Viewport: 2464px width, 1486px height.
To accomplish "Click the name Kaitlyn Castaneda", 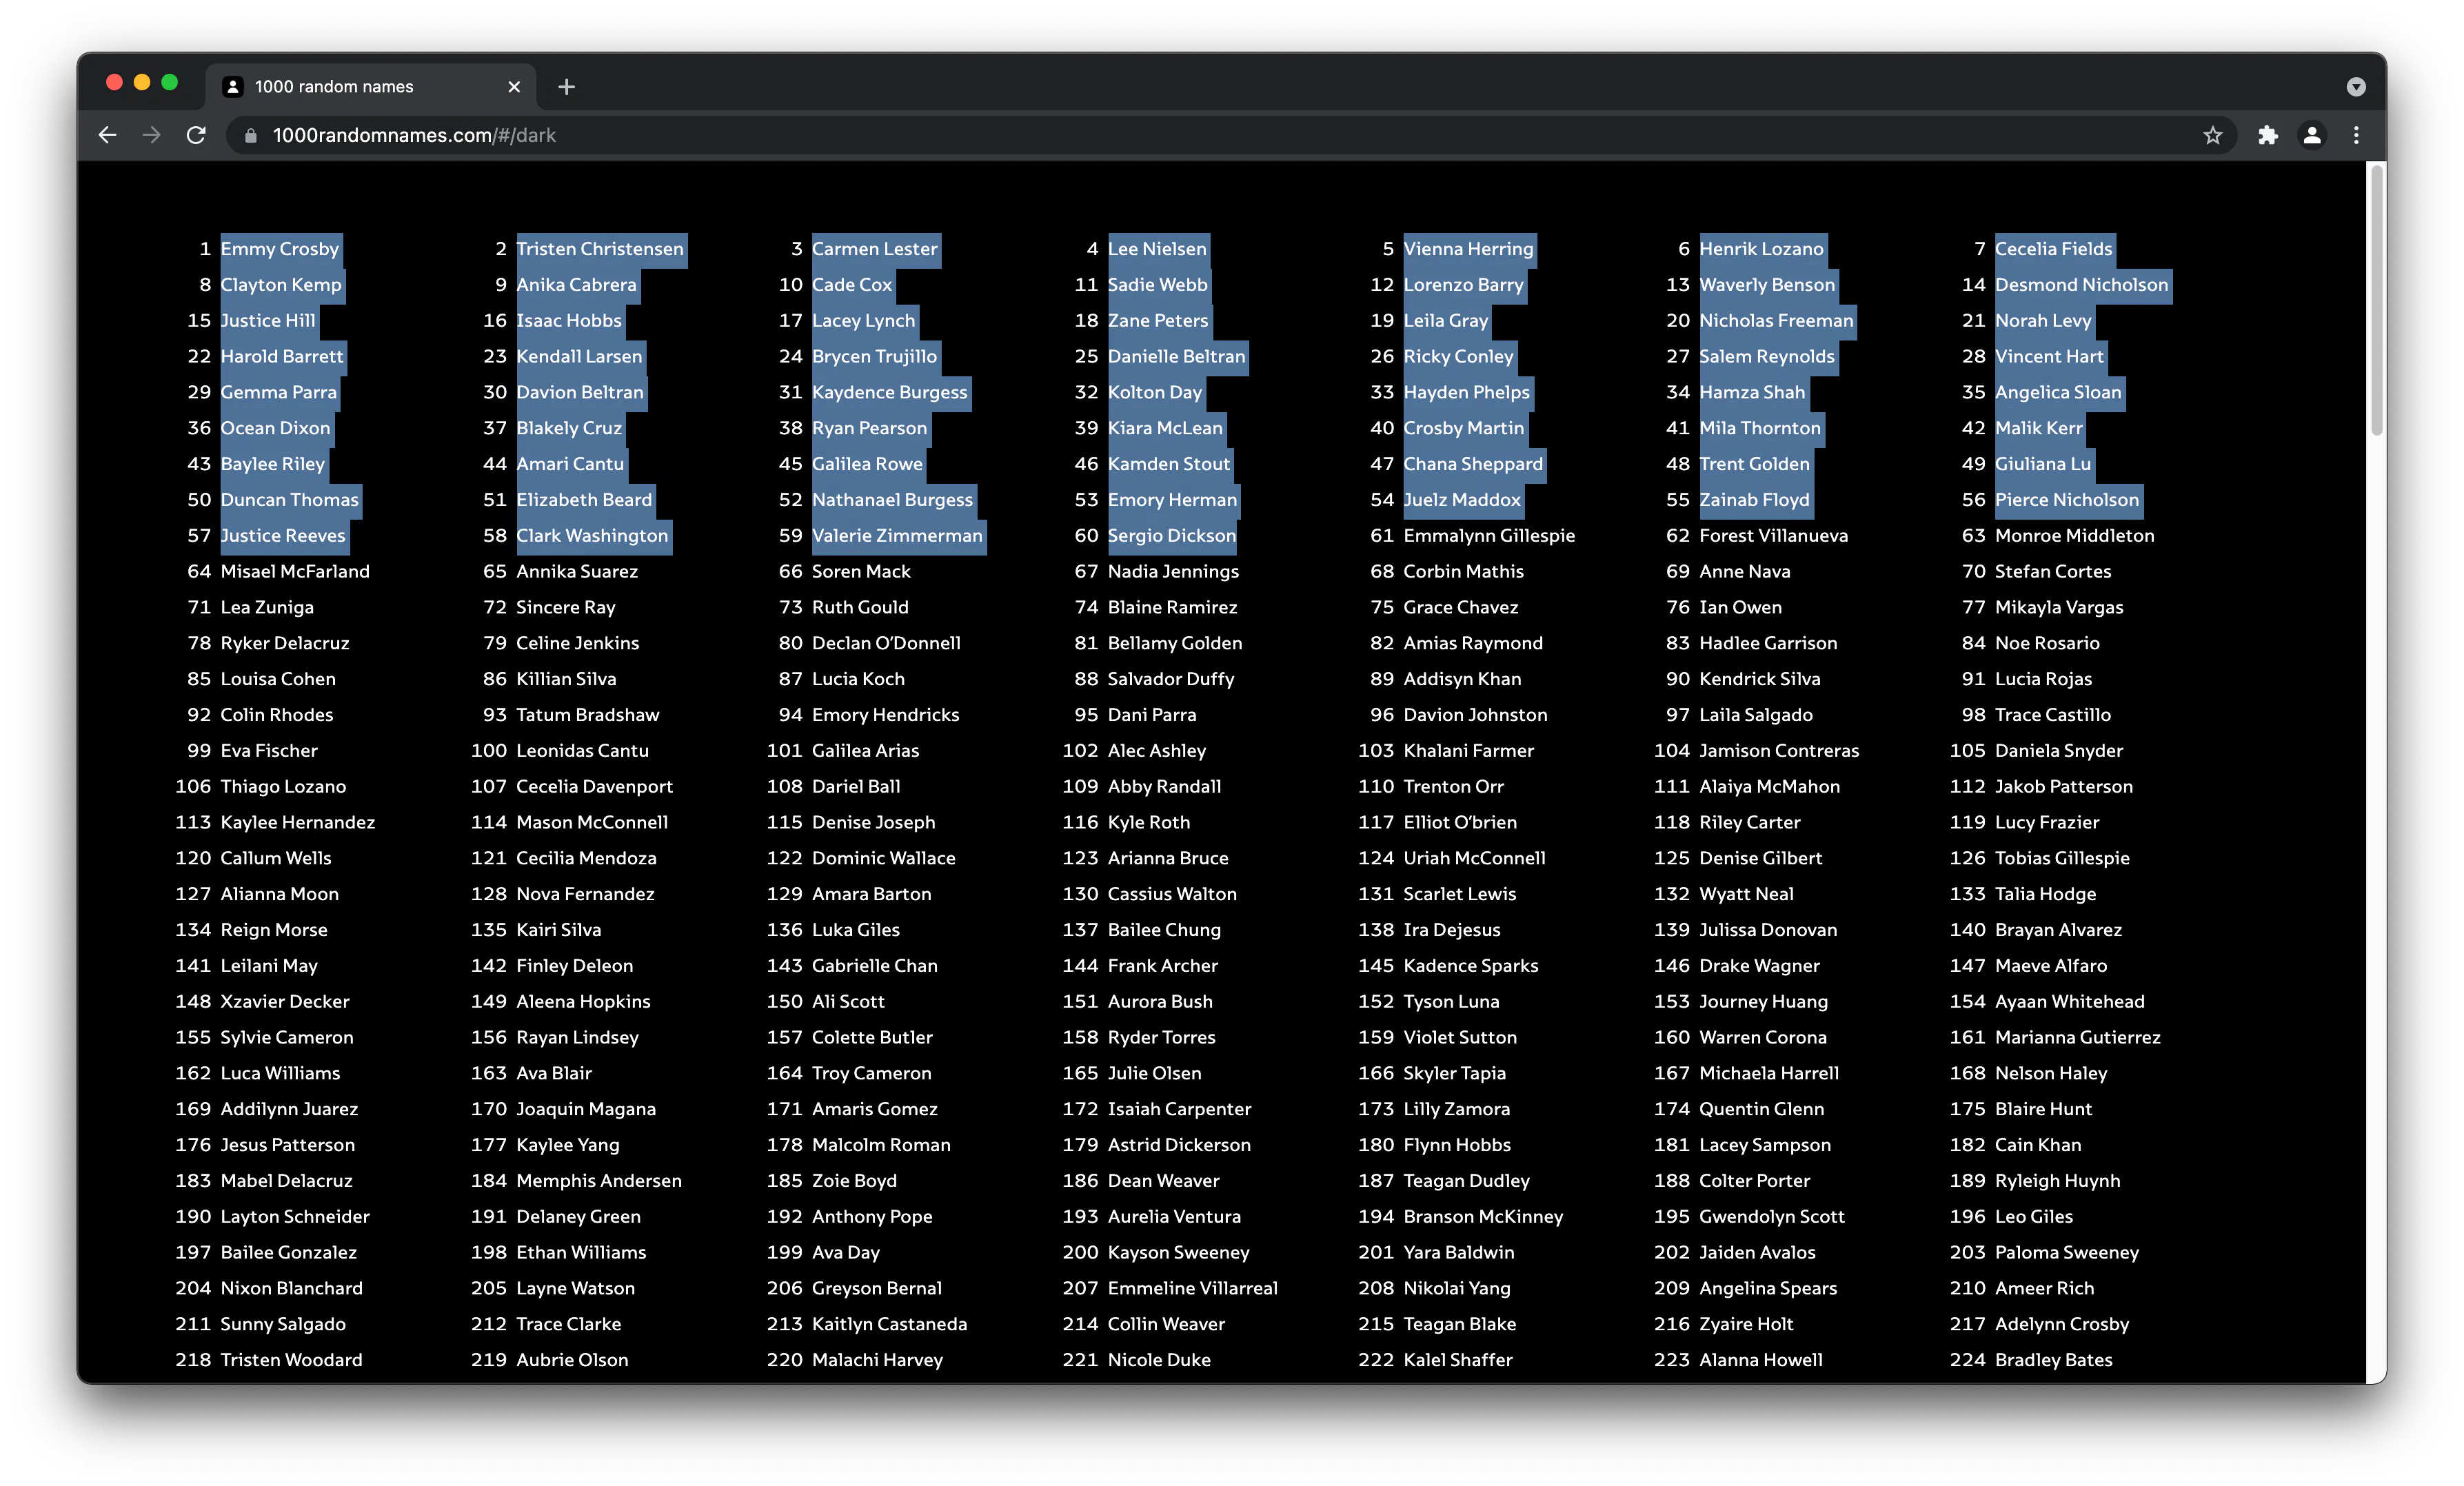I will [x=890, y=1324].
